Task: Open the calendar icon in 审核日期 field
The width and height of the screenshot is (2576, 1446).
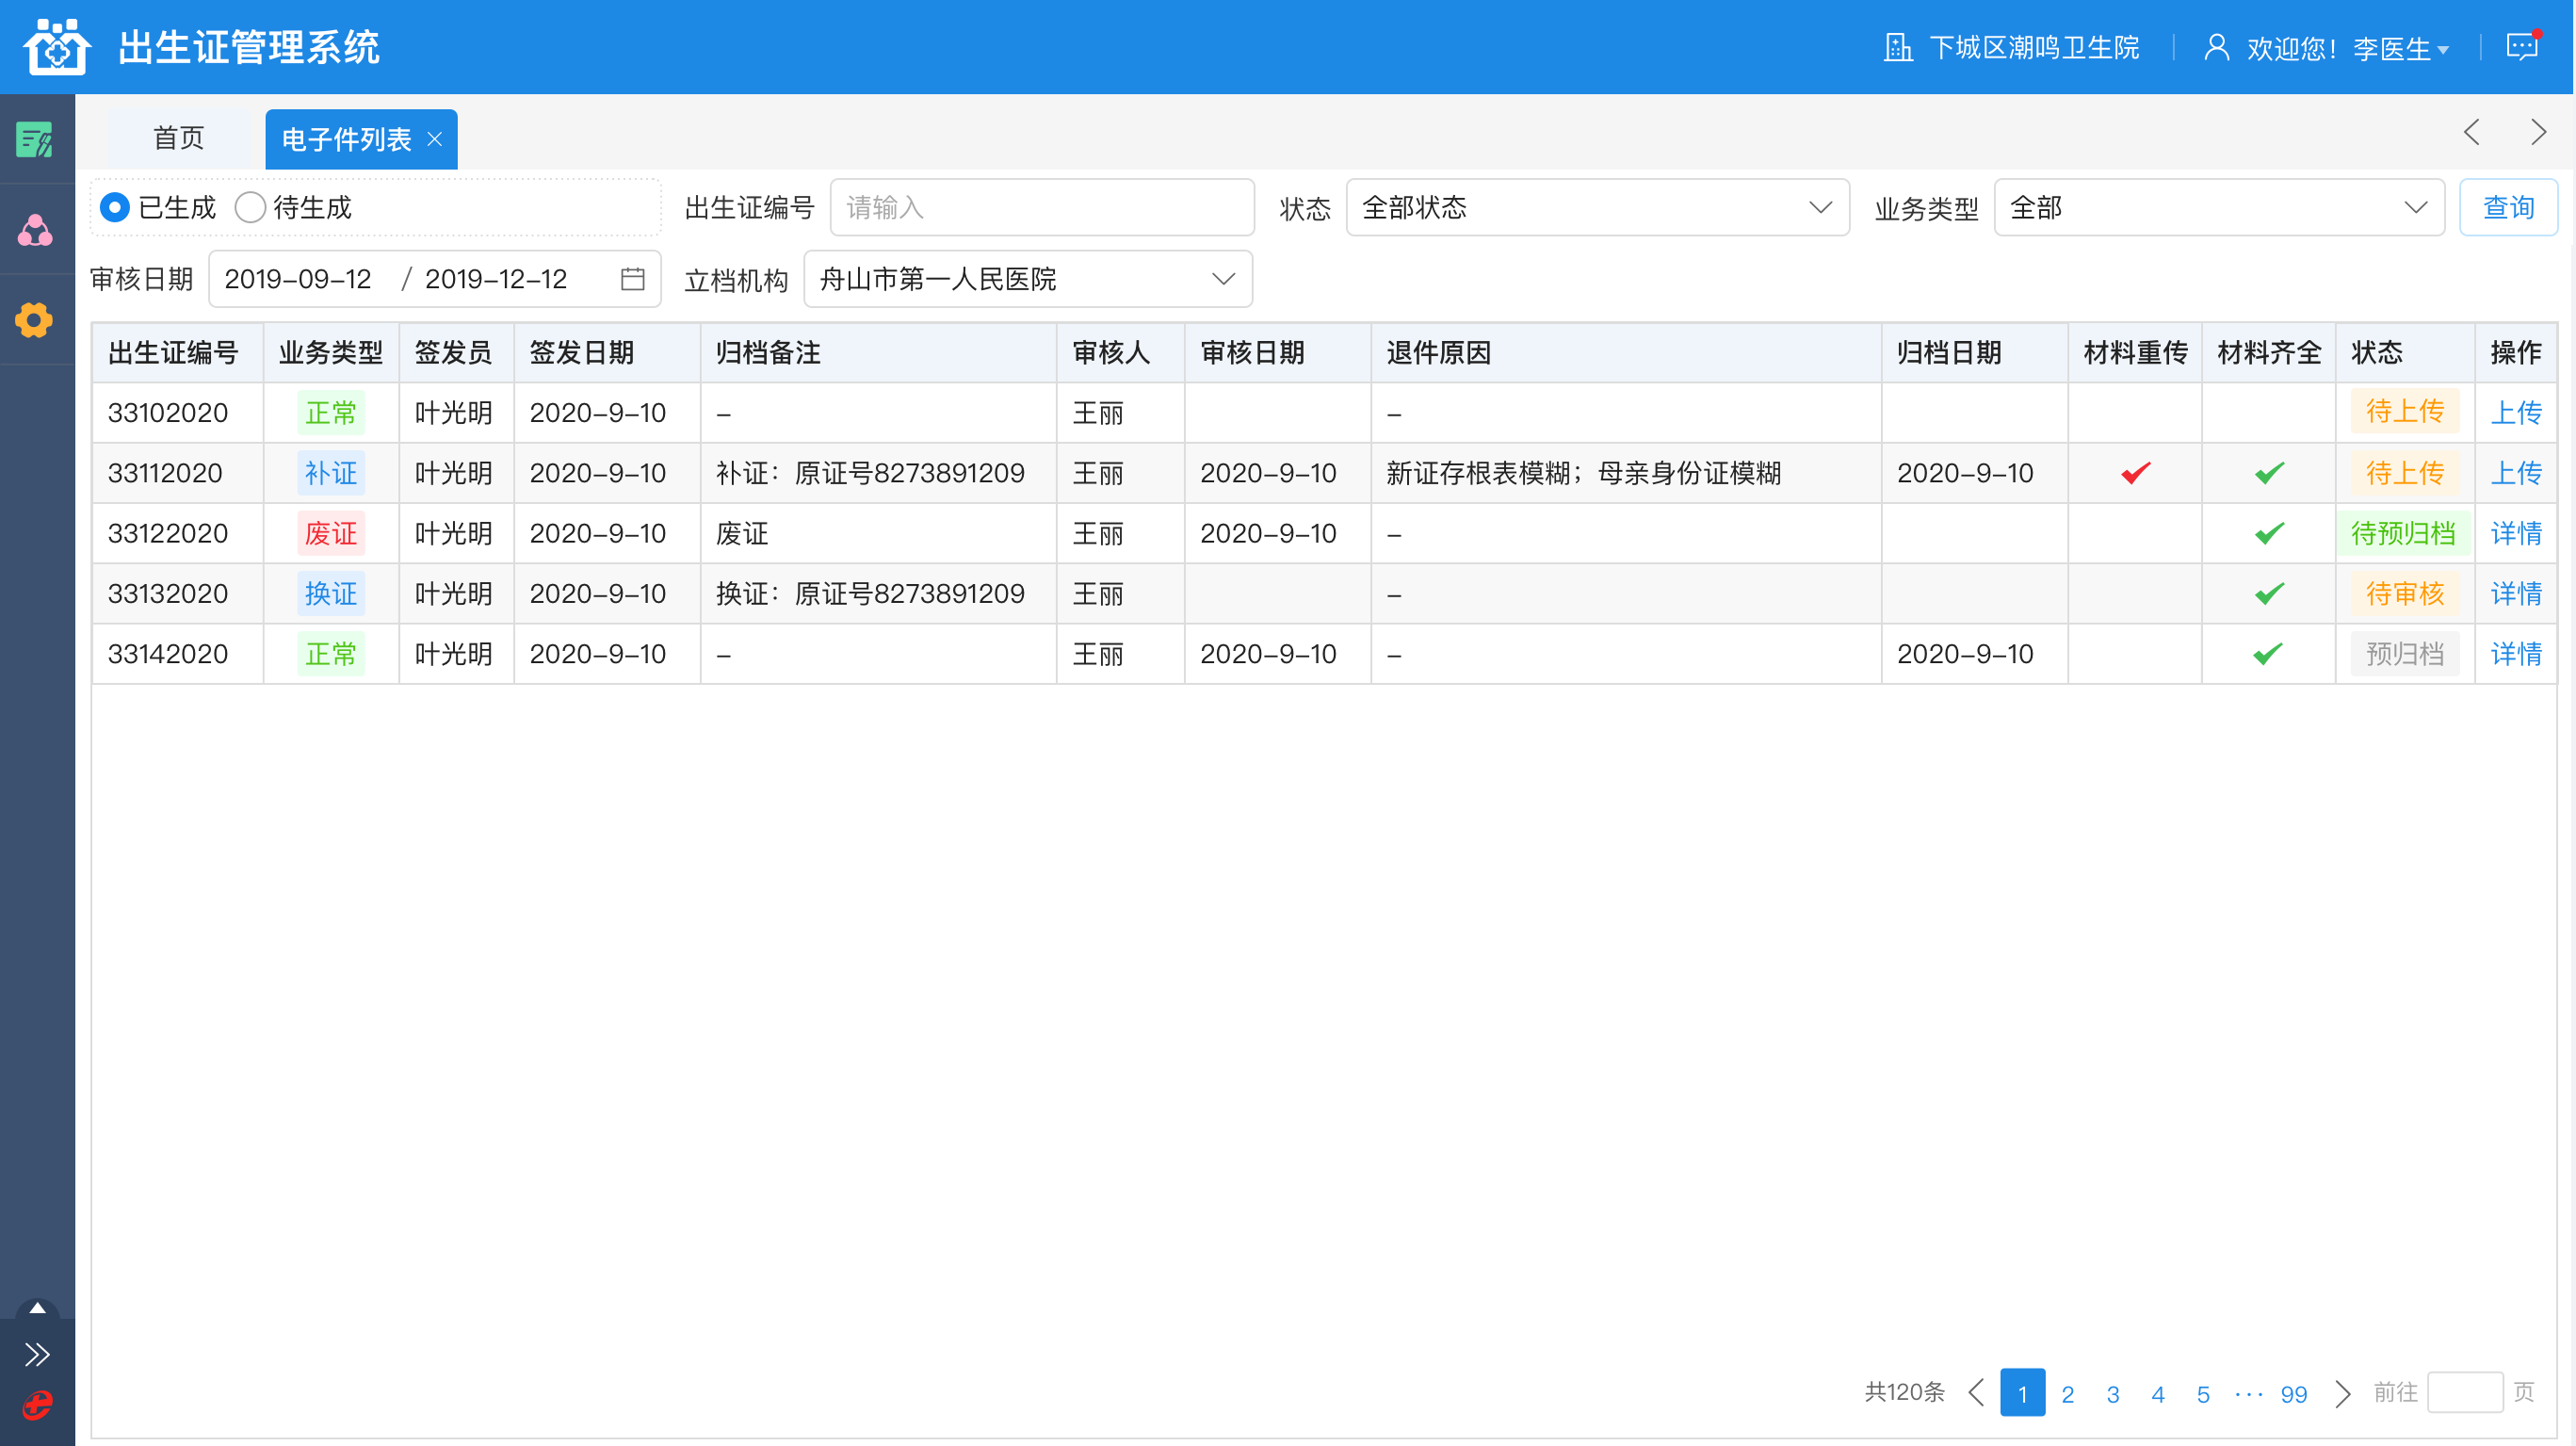Action: [x=633, y=278]
